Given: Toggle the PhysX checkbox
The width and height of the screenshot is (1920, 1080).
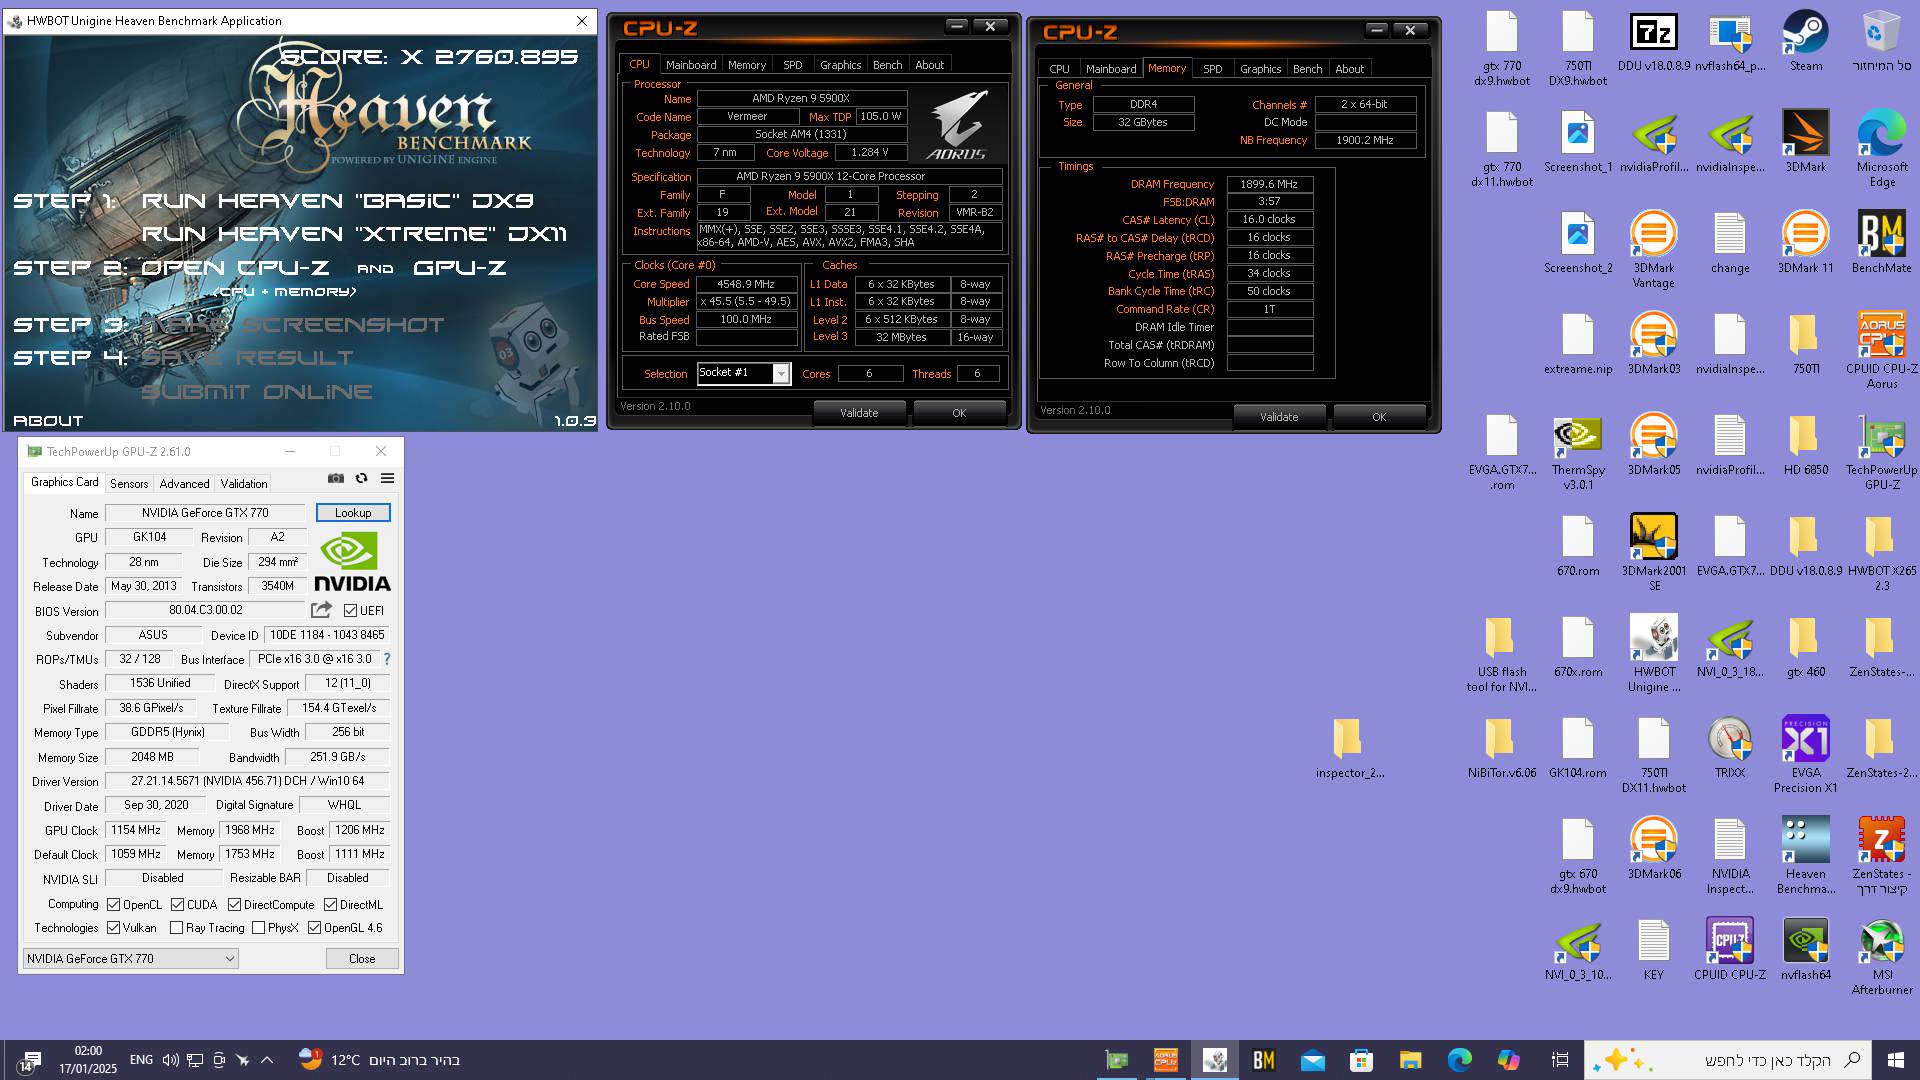Looking at the screenshot, I should click(x=258, y=928).
